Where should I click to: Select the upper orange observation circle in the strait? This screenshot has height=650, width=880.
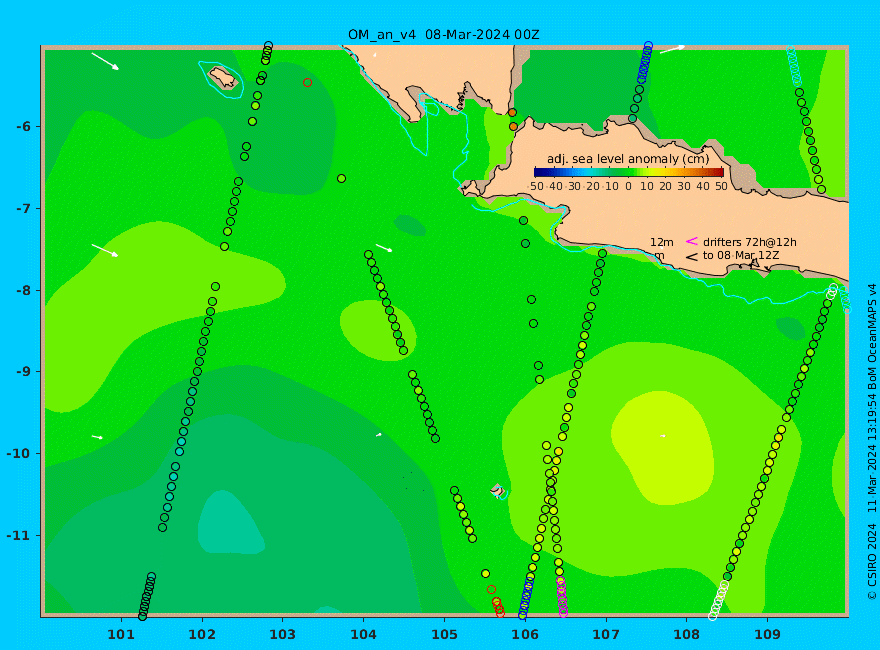coord(512,113)
